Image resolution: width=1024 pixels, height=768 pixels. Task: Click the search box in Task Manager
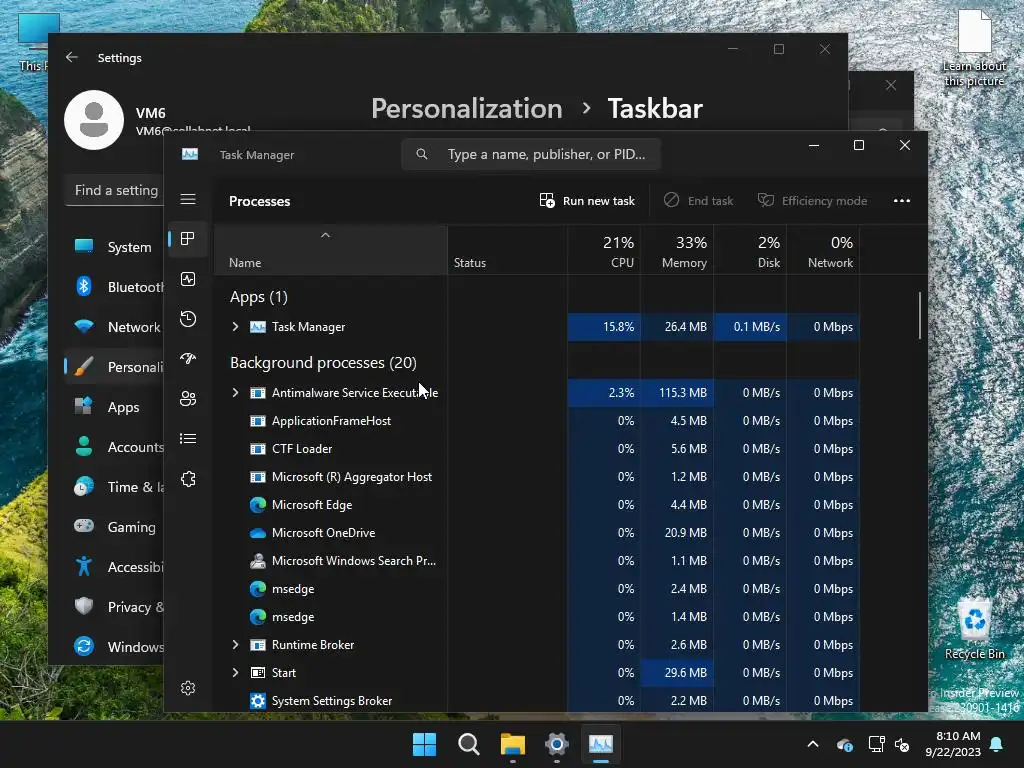pyautogui.click(x=531, y=154)
